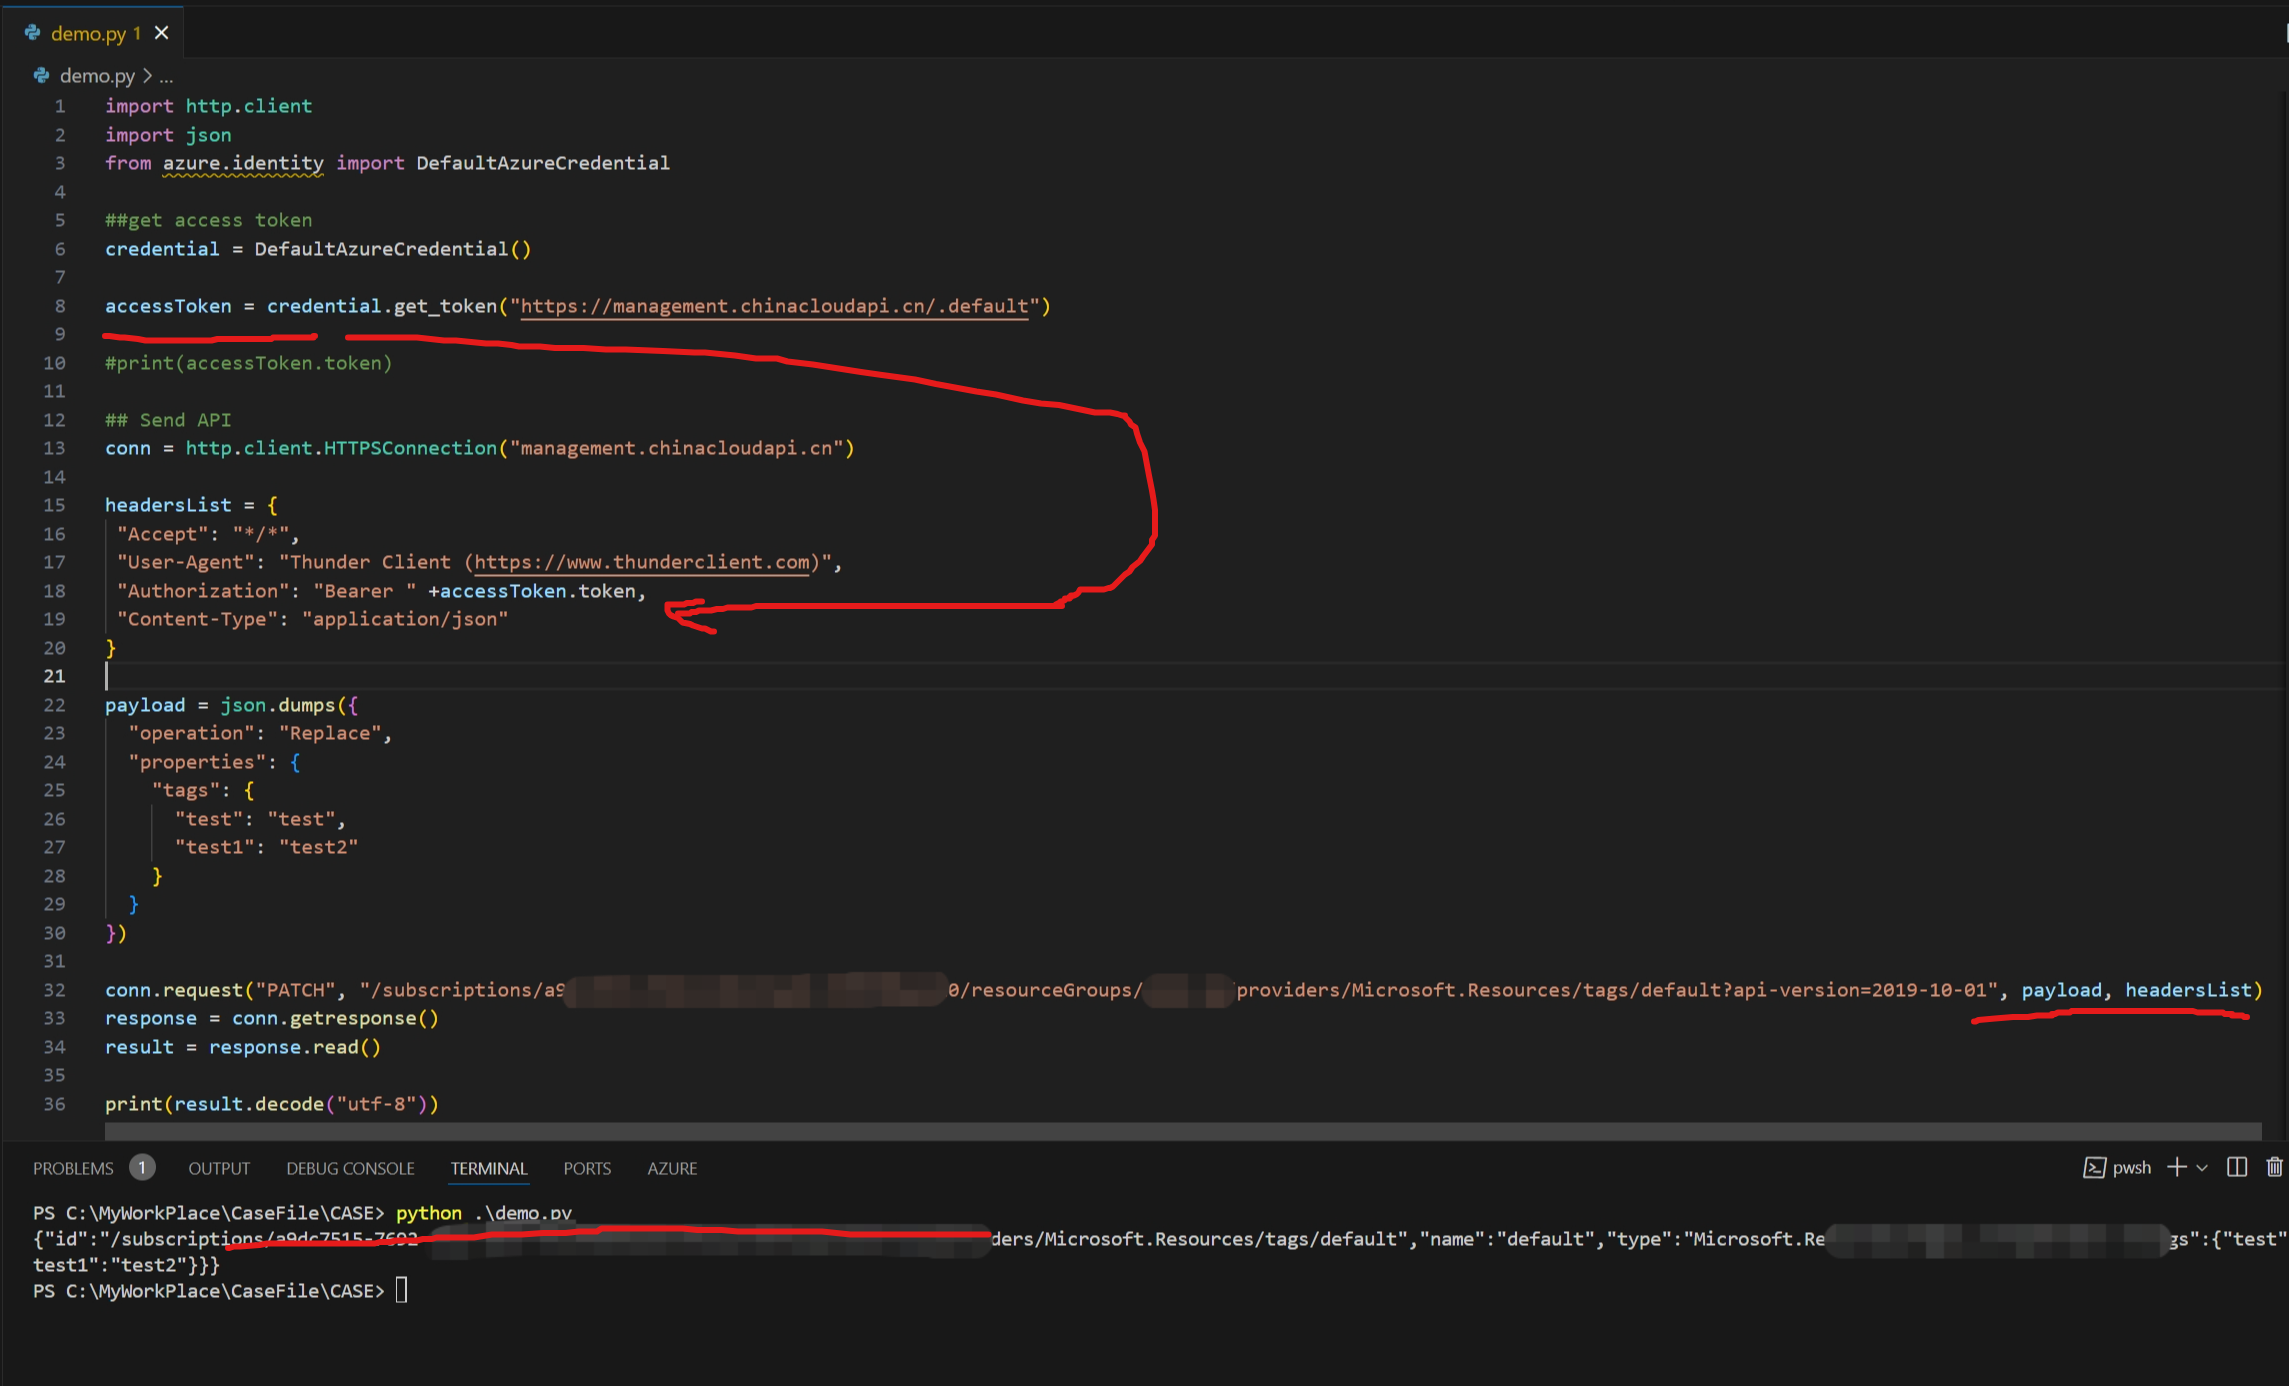Image resolution: width=2289 pixels, height=1386 pixels.
Task: Click 'json.dumps' on line 22
Action: [x=277, y=705]
